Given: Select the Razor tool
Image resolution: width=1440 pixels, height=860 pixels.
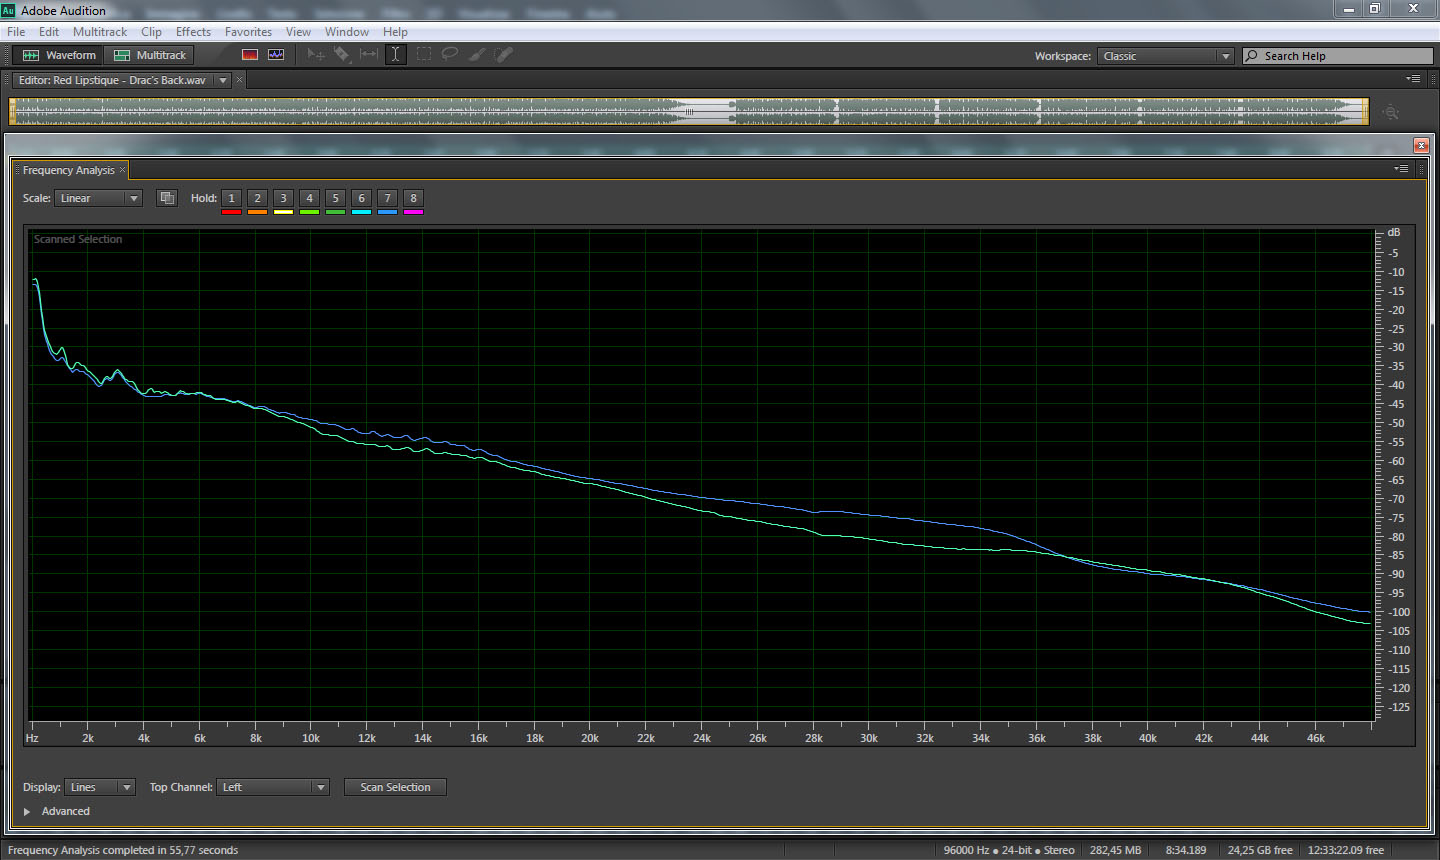Looking at the screenshot, I should click(342, 55).
